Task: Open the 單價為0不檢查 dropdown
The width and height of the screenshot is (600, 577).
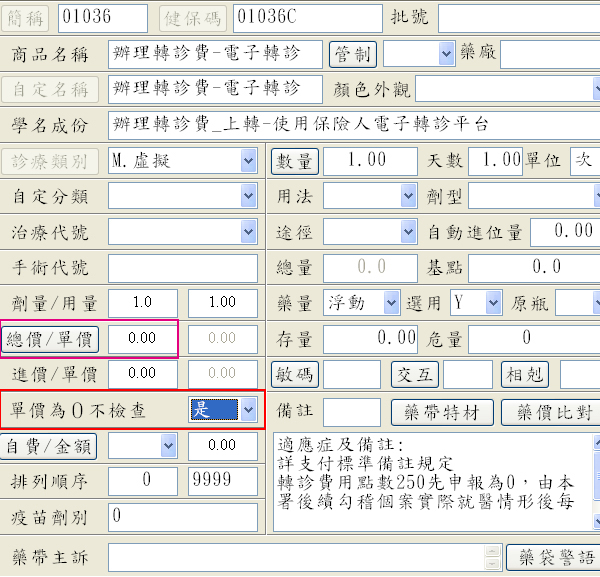Action: 248,408
